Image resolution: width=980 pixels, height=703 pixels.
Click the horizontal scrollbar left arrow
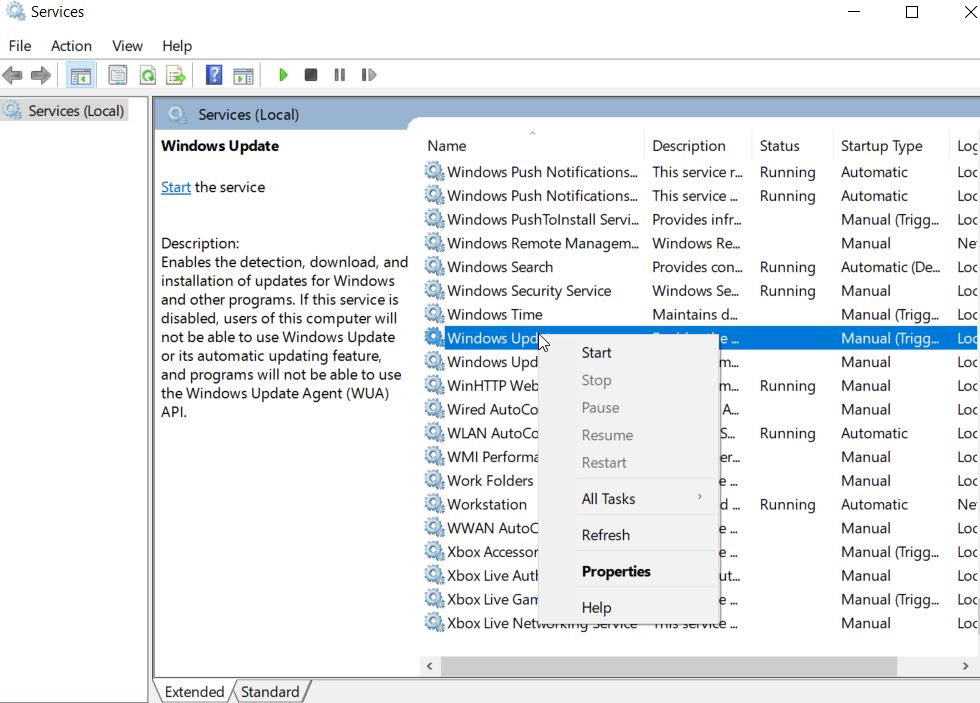tap(429, 666)
